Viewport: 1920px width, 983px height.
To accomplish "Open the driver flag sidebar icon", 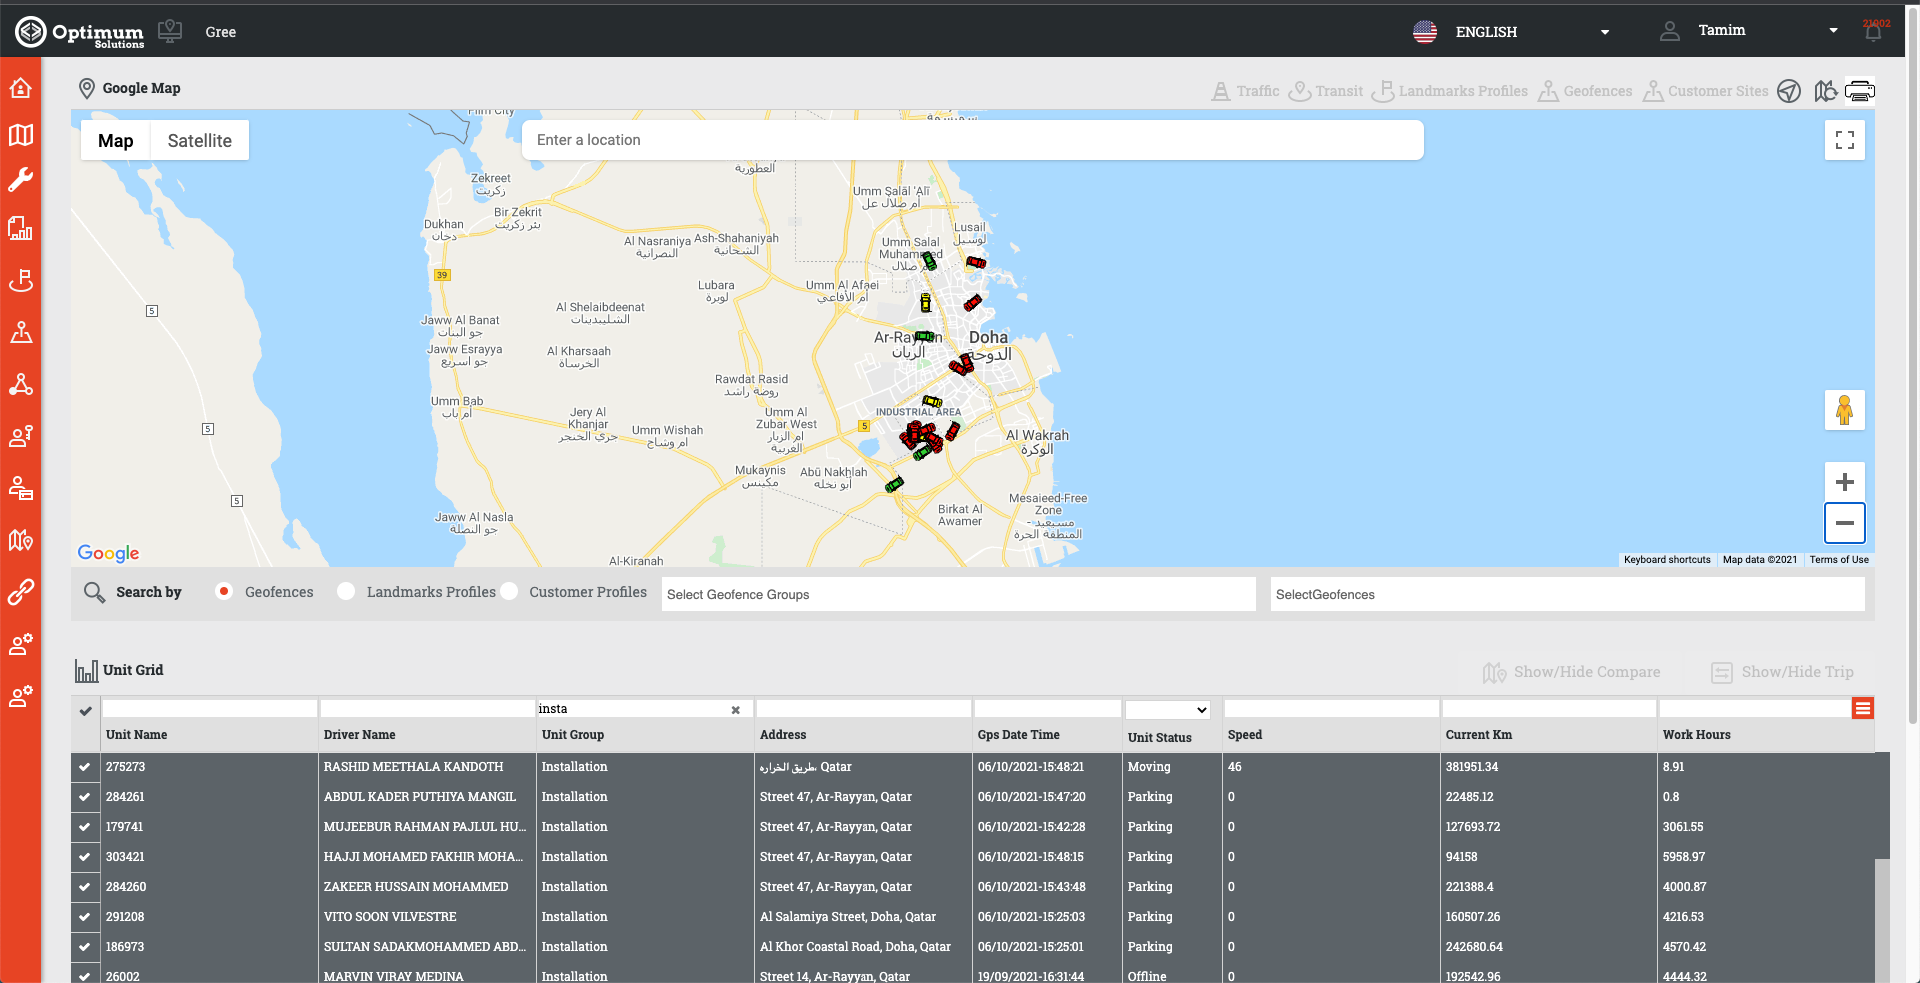I will click(x=21, y=436).
